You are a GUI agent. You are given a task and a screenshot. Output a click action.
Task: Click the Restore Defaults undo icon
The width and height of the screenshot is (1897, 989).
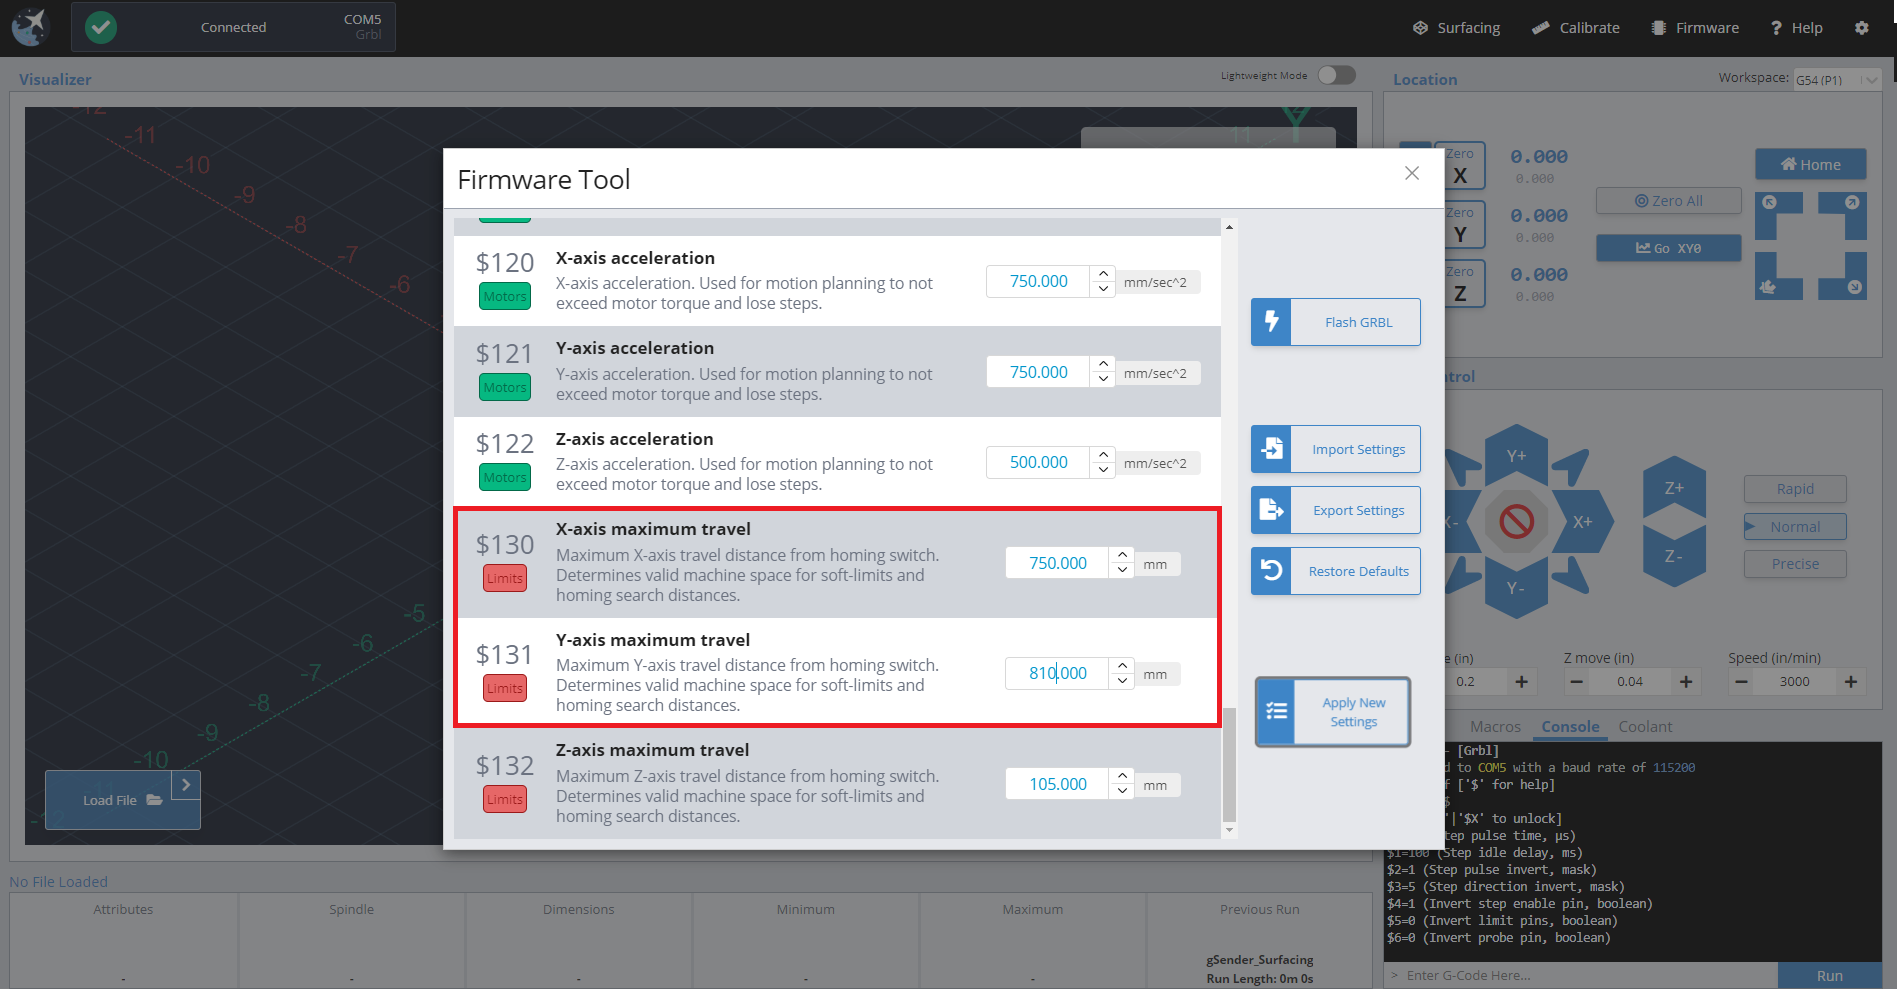[1271, 571]
